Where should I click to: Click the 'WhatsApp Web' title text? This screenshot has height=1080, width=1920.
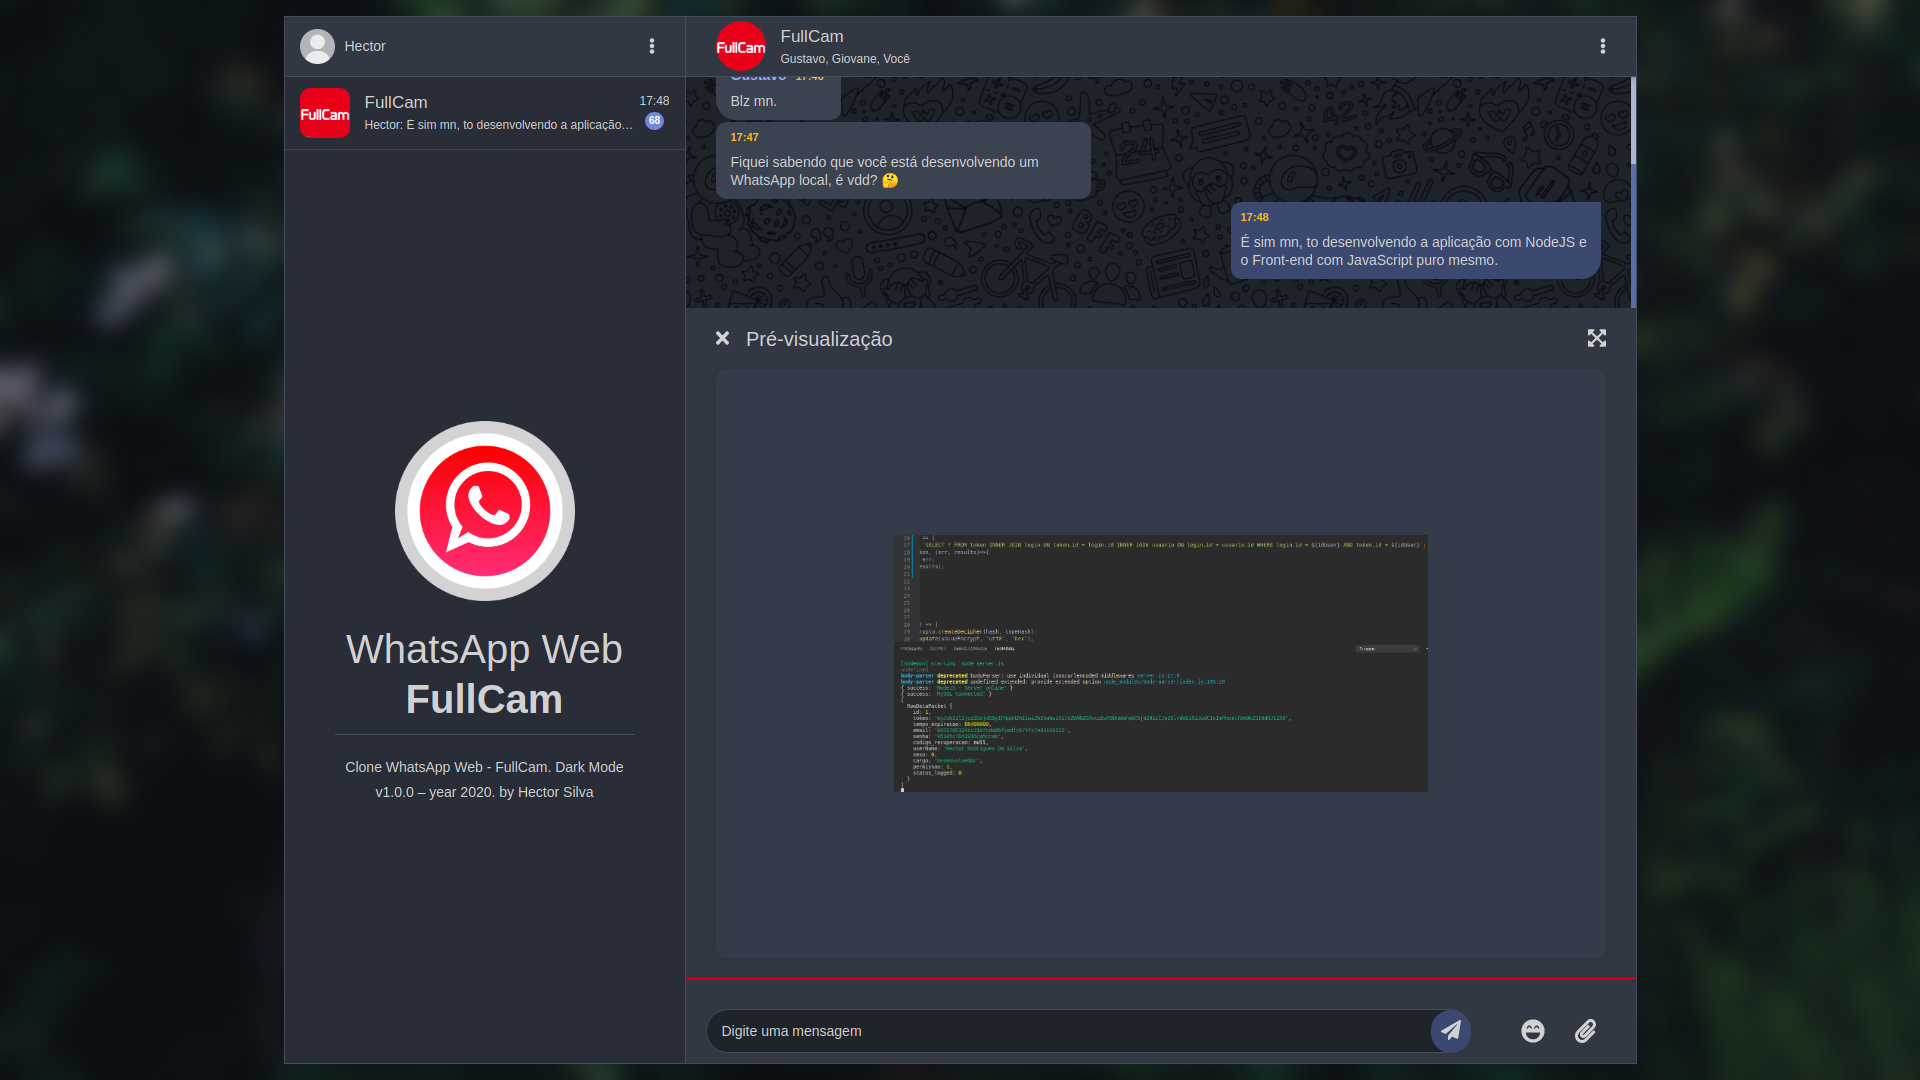pos(485,649)
